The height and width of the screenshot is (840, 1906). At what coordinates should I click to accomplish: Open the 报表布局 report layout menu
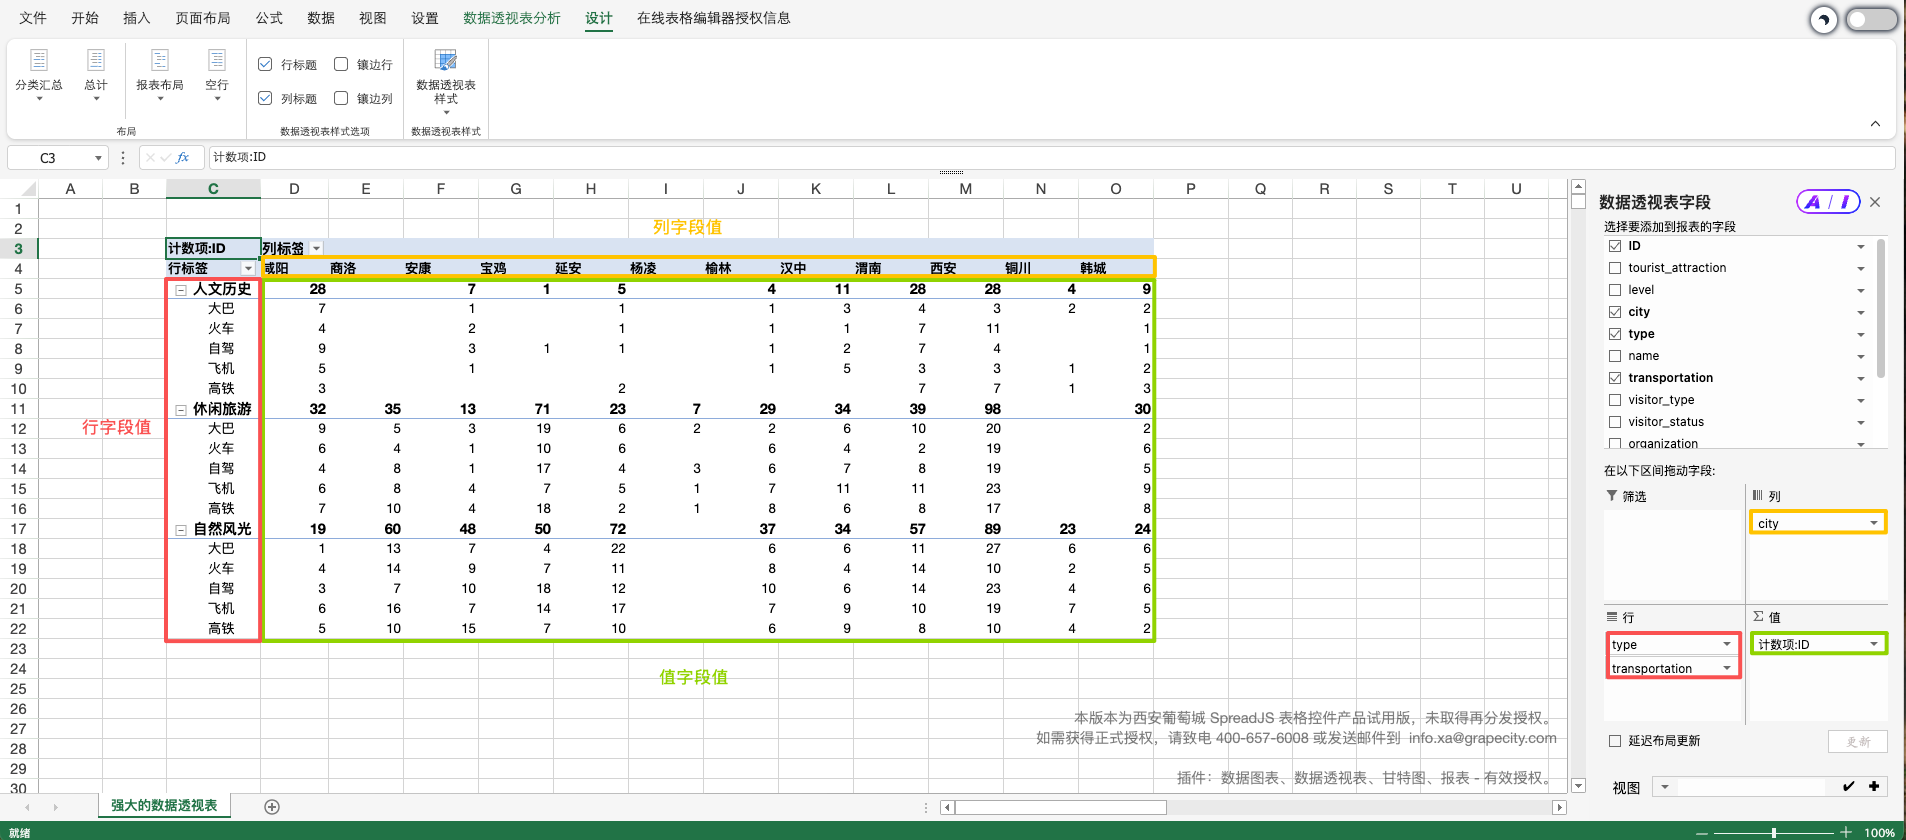pyautogui.click(x=160, y=75)
